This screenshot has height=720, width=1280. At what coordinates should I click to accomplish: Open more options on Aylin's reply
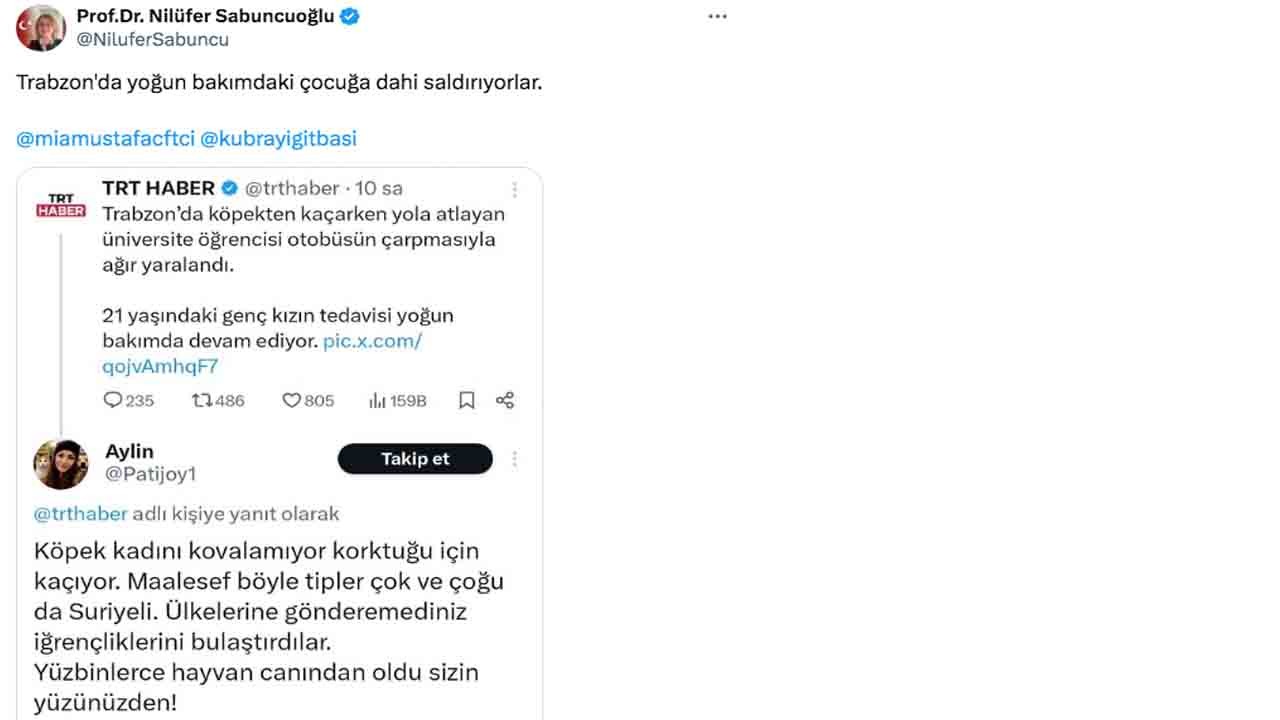[515, 459]
